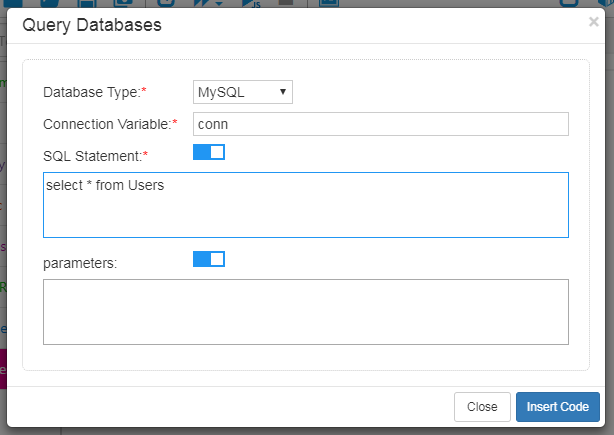This screenshot has width=614, height=435.
Task: Click the Query Databases dialog title
Action: [x=92, y=25]
